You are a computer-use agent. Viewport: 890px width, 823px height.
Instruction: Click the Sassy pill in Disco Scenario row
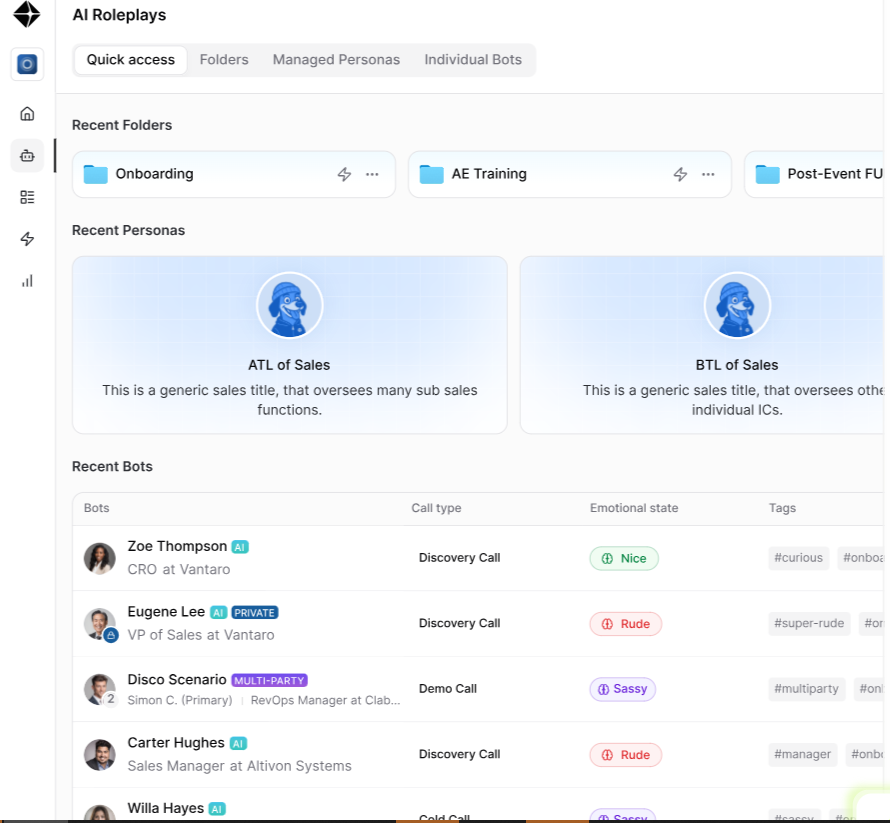[623, 689]
